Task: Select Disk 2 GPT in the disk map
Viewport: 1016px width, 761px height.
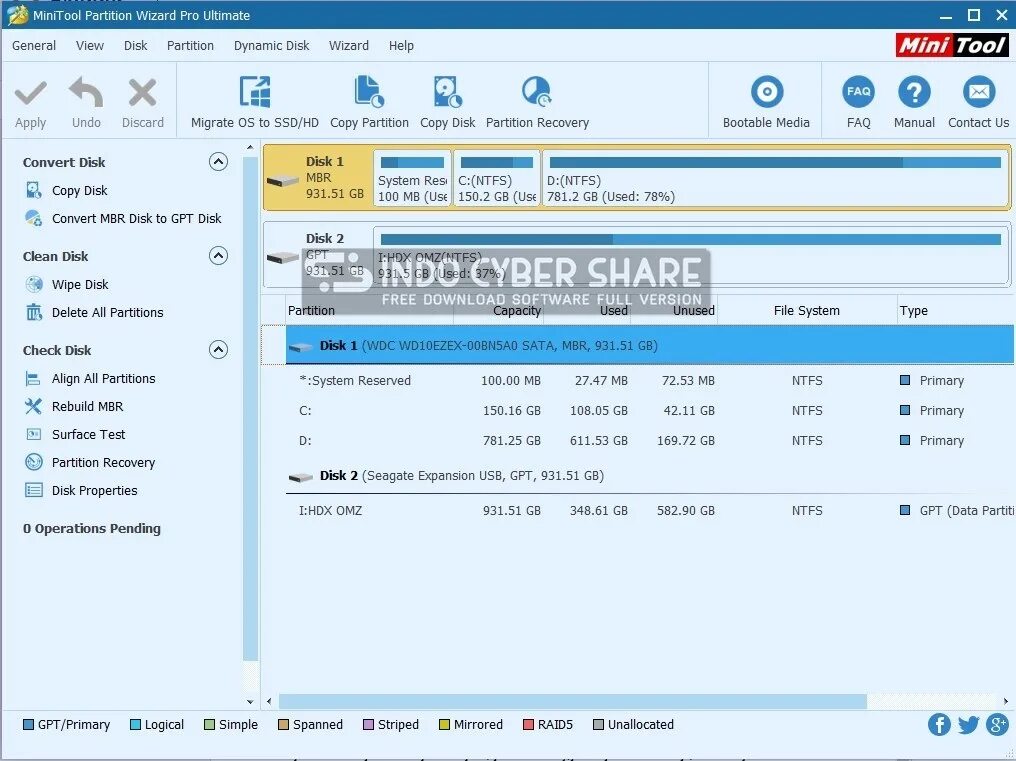Action: [x=318, y=254]
